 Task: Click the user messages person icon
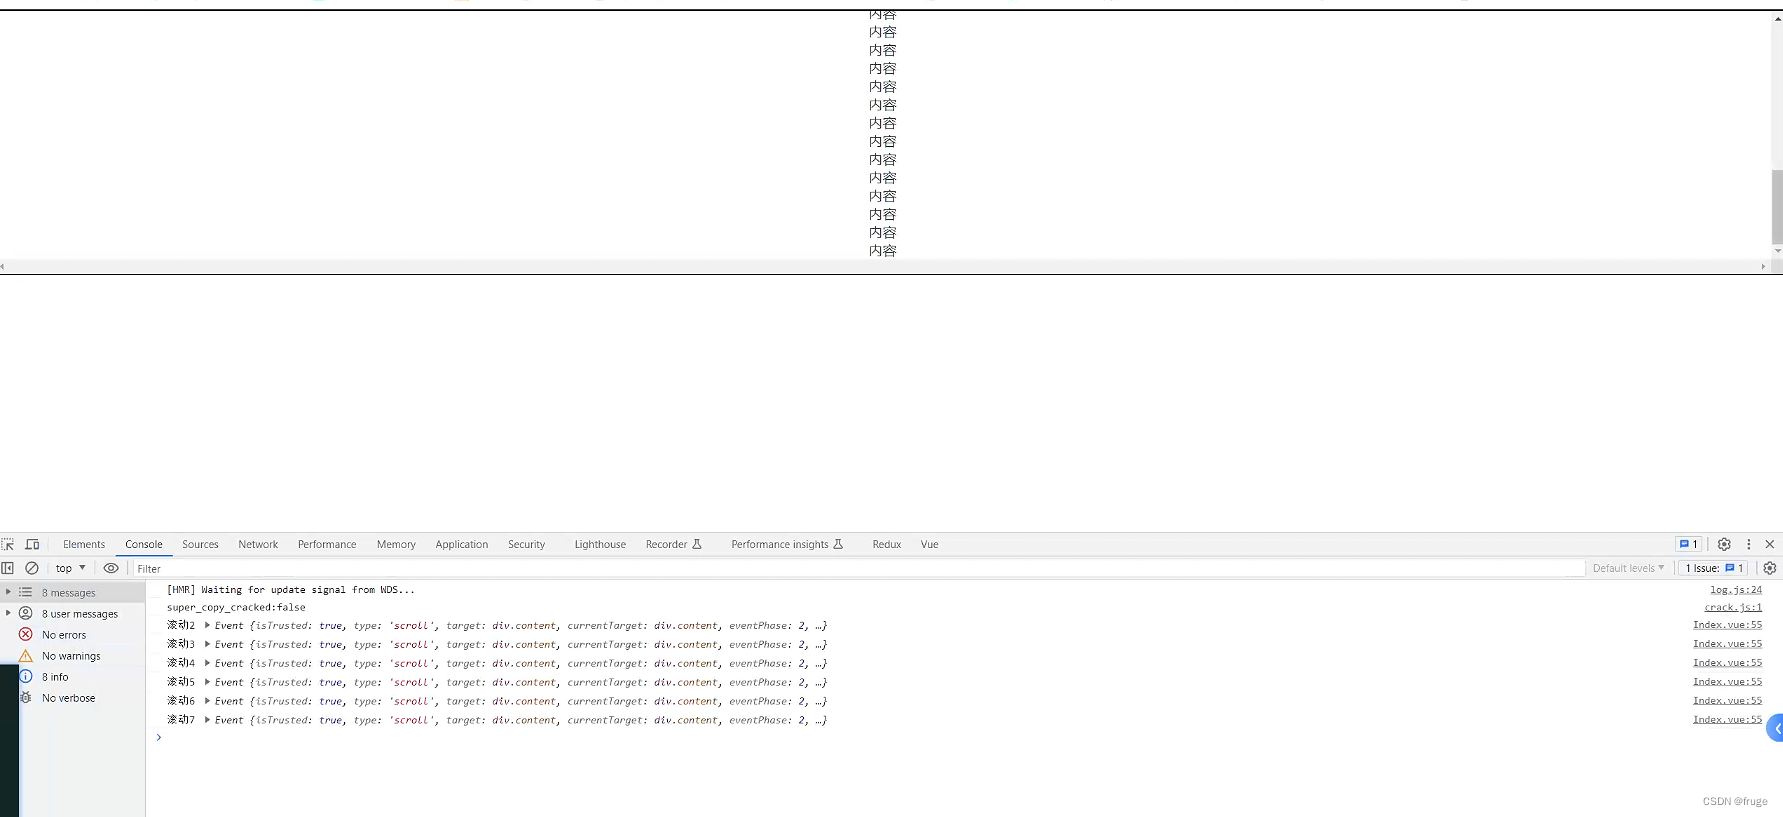click(26, 613)
